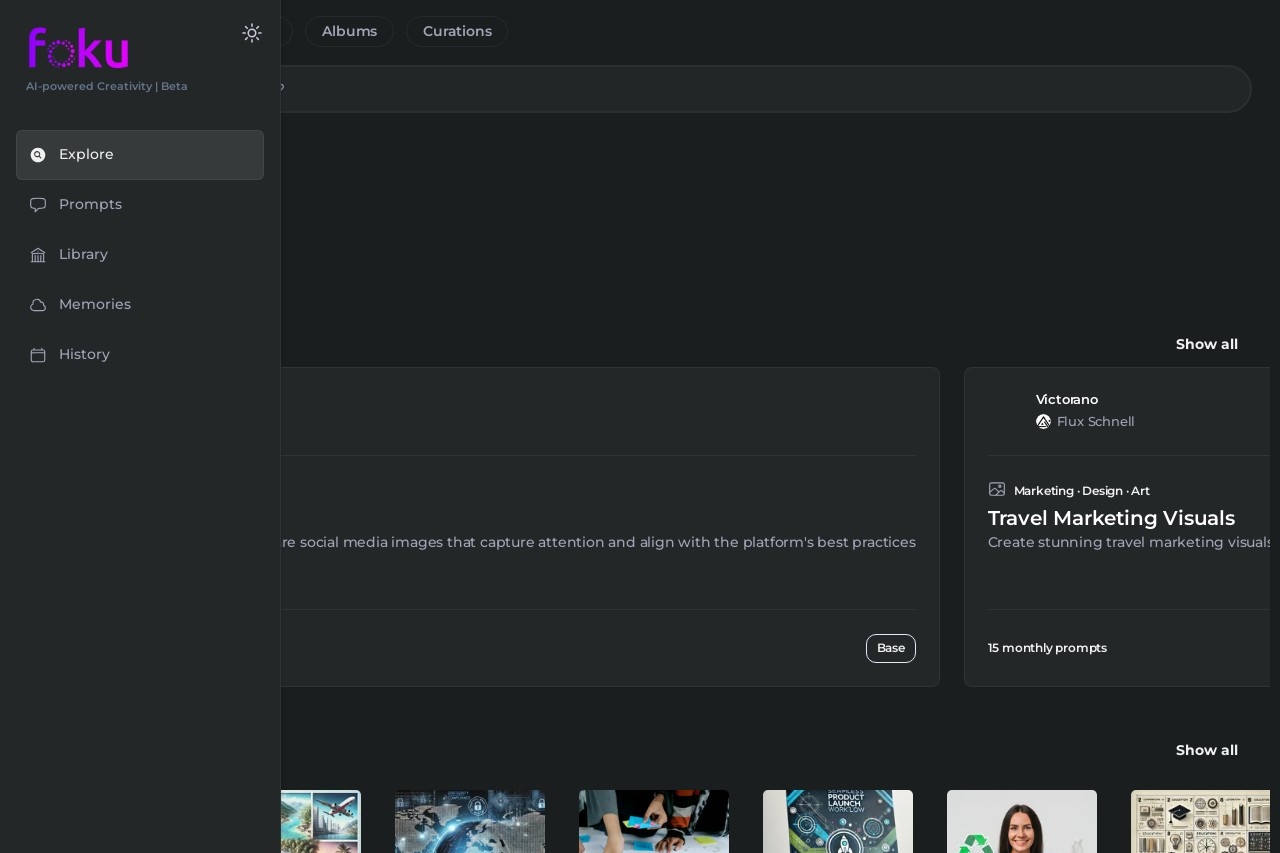This screenshot has width=1280, height=853.
Task: Click Show all above the prompt cards
Action: point(1207,344)
